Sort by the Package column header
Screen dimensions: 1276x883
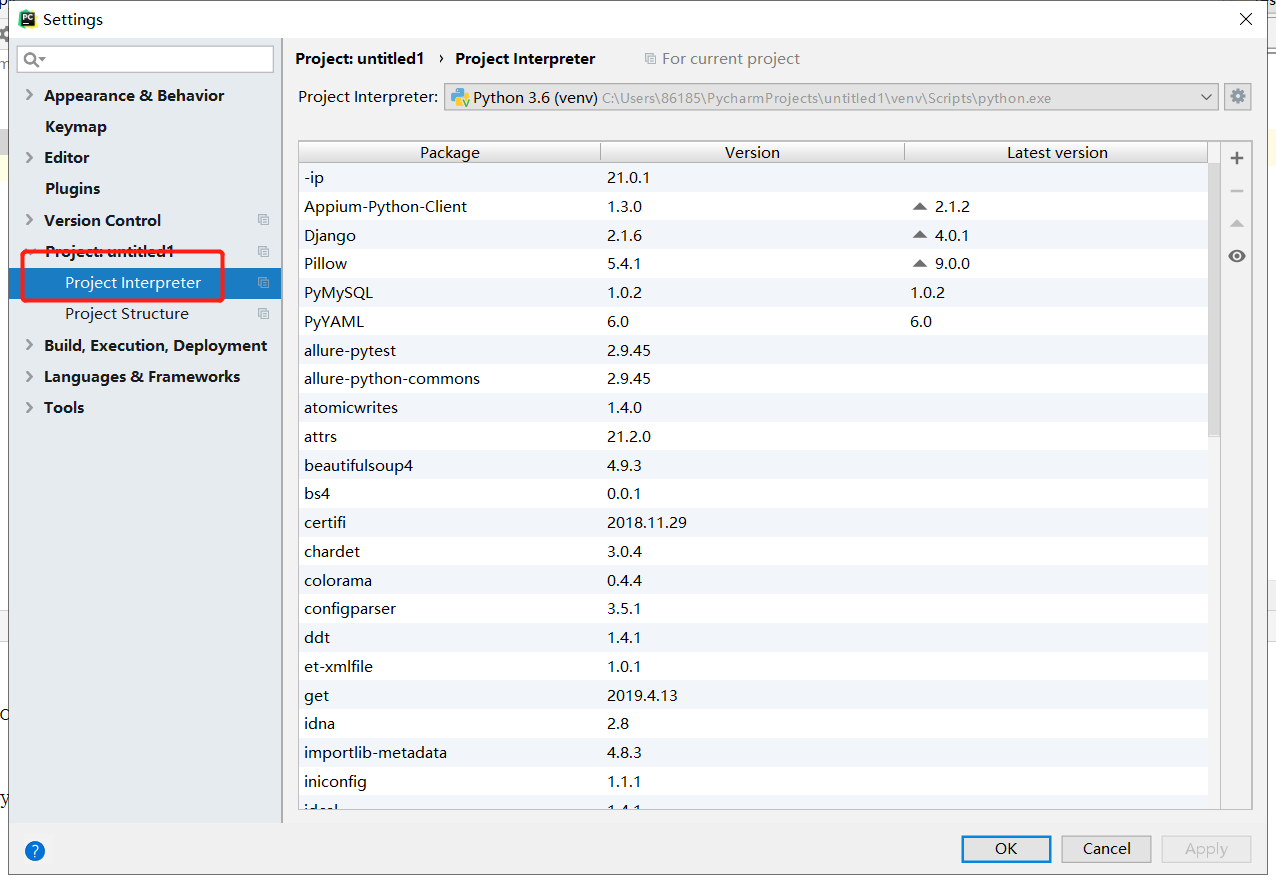coord(450,152)
